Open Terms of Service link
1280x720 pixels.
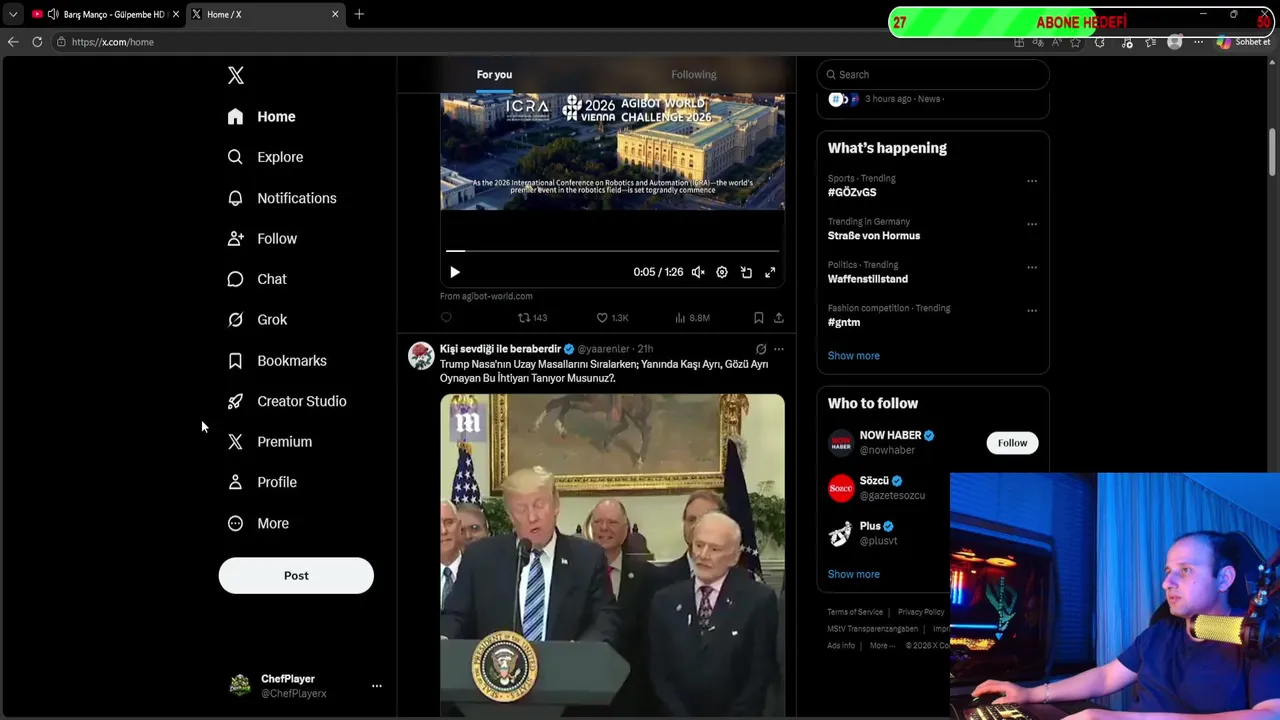coord(855,612)
